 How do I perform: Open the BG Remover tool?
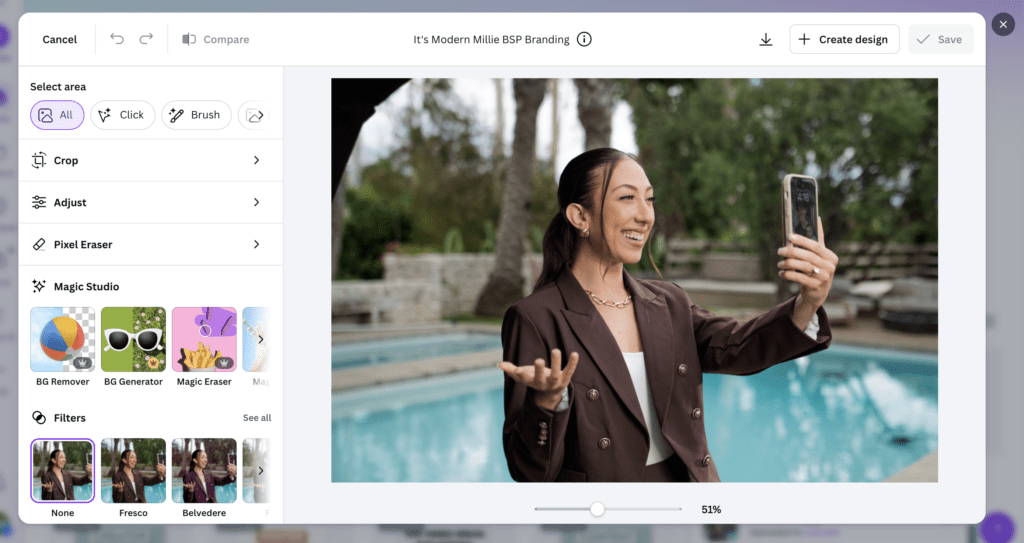[63, 339]
